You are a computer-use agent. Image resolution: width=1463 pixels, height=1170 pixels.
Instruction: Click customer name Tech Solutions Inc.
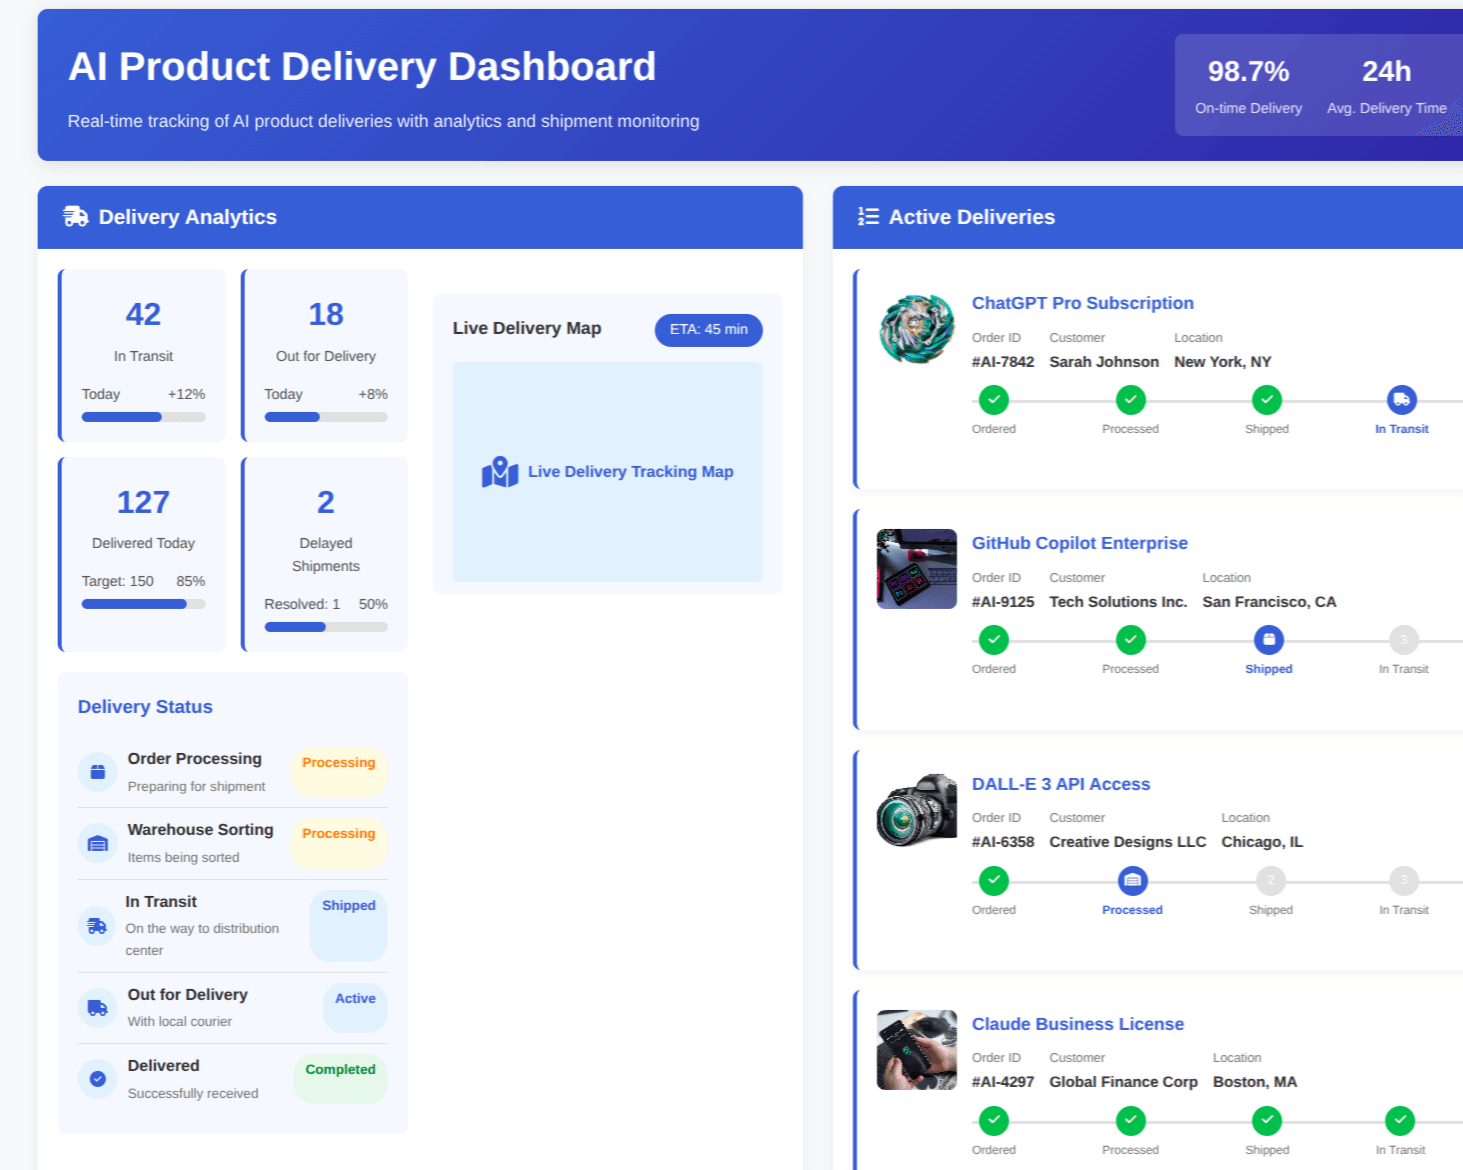click(x=1118, y=602)
